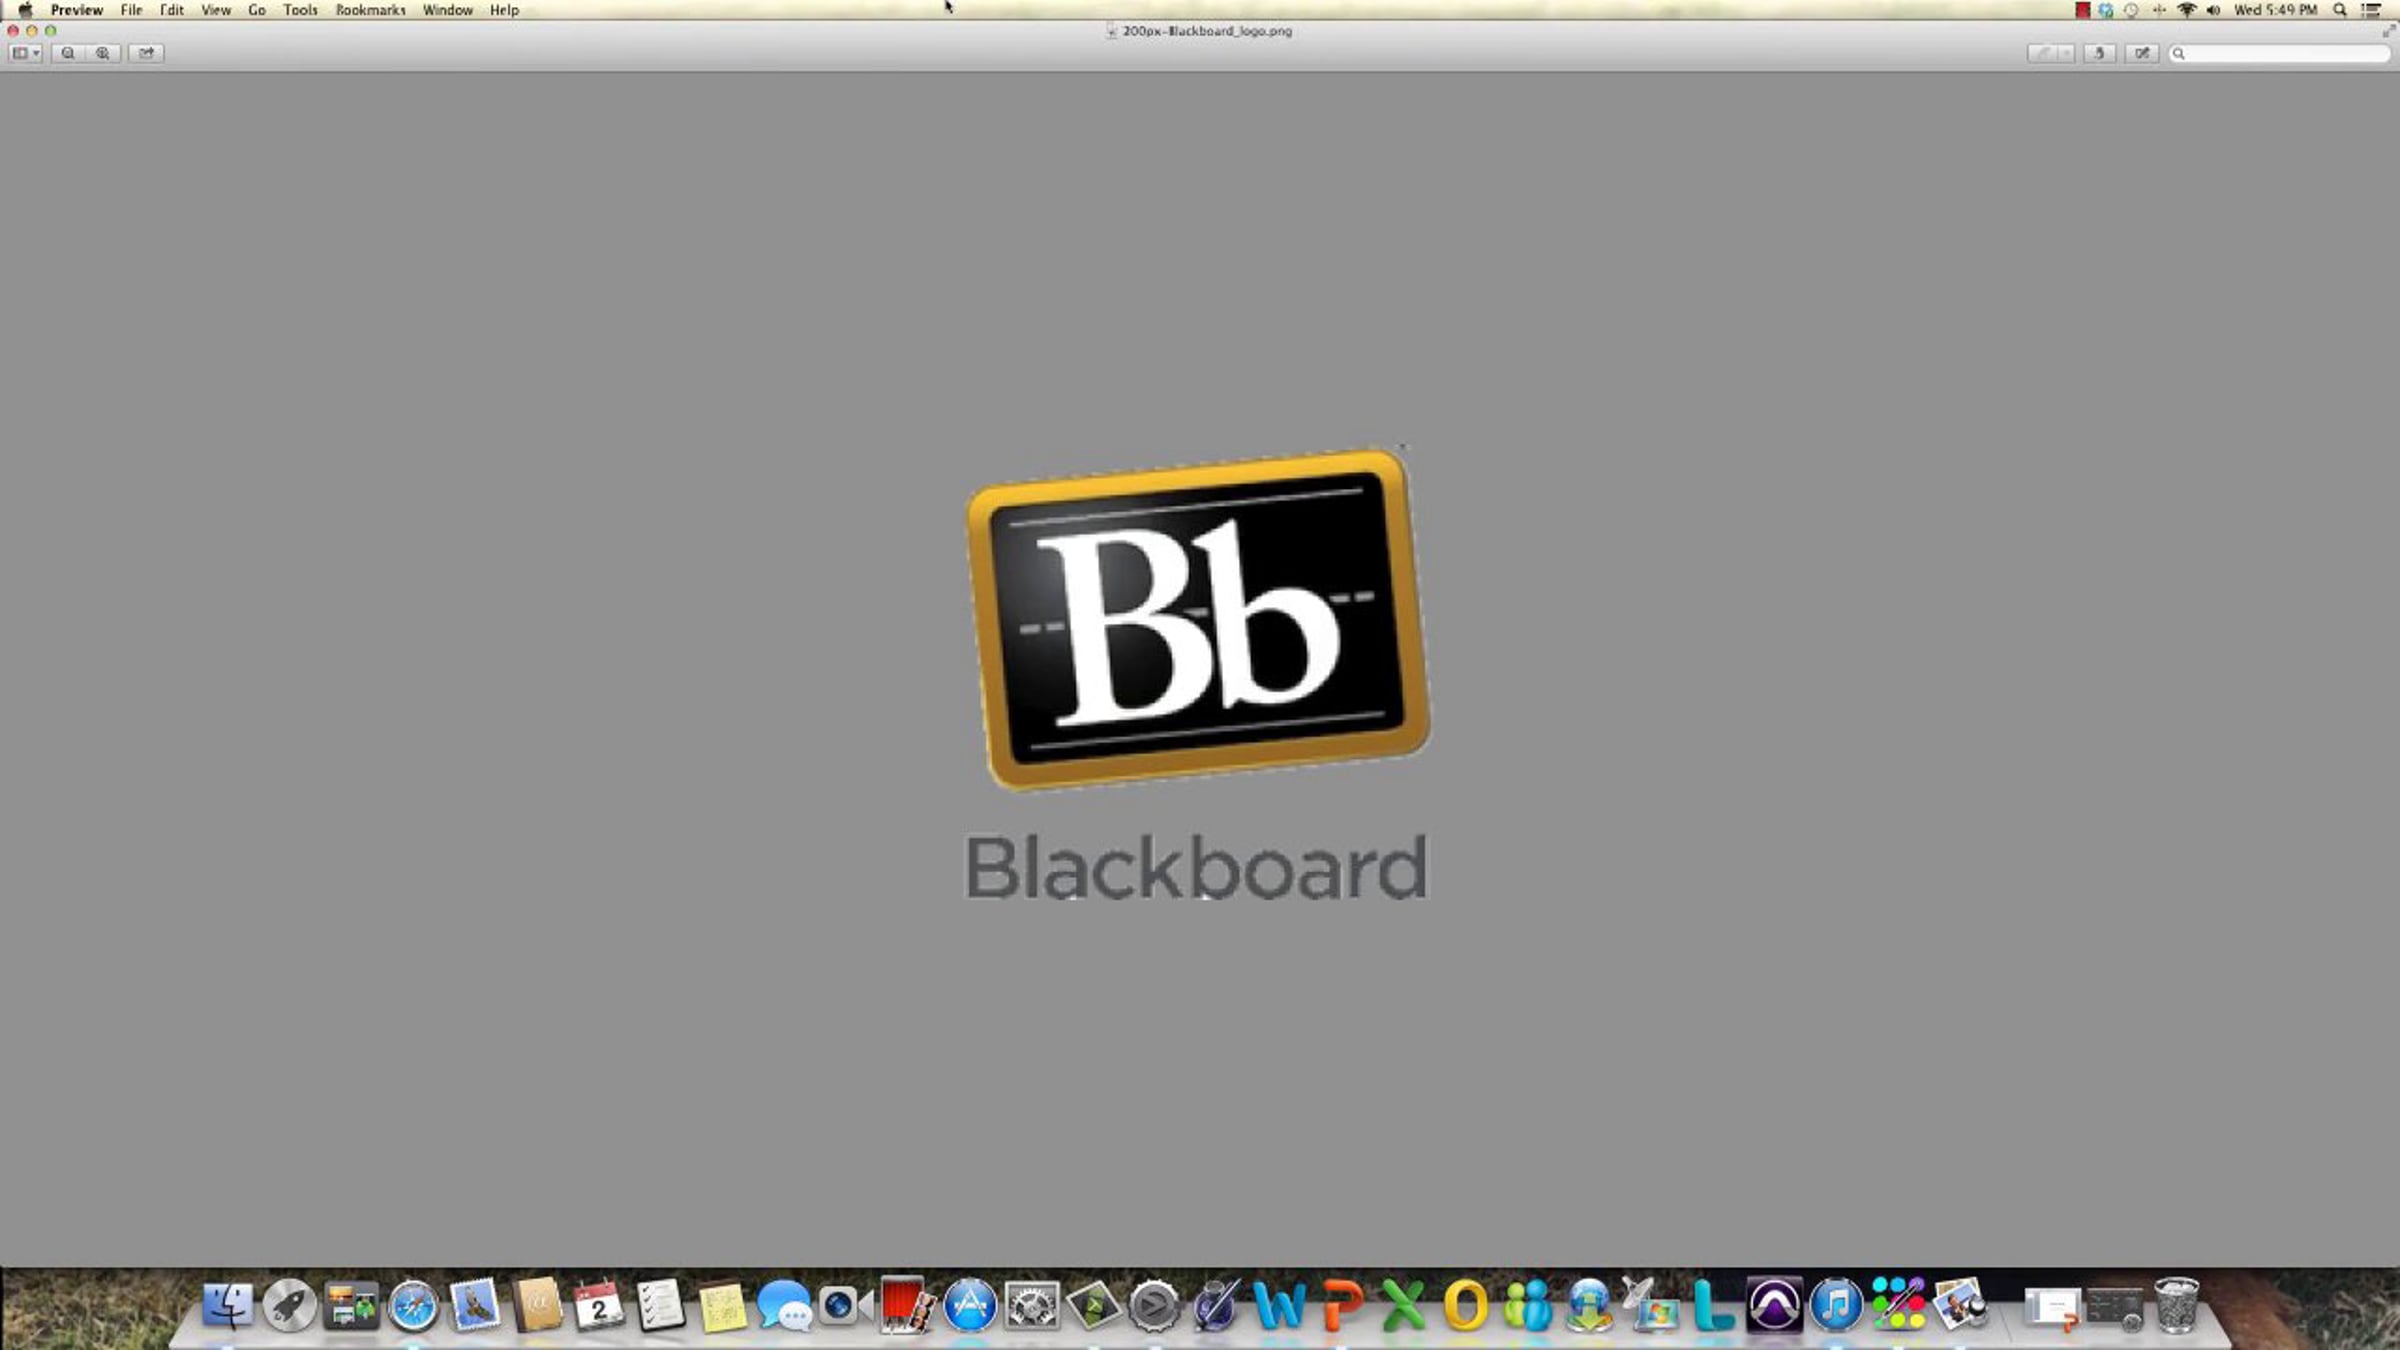Viewport: 2400px width, 1350px height.
Task: Click the rotate button in toolbar
Action: click(2099, 53)
